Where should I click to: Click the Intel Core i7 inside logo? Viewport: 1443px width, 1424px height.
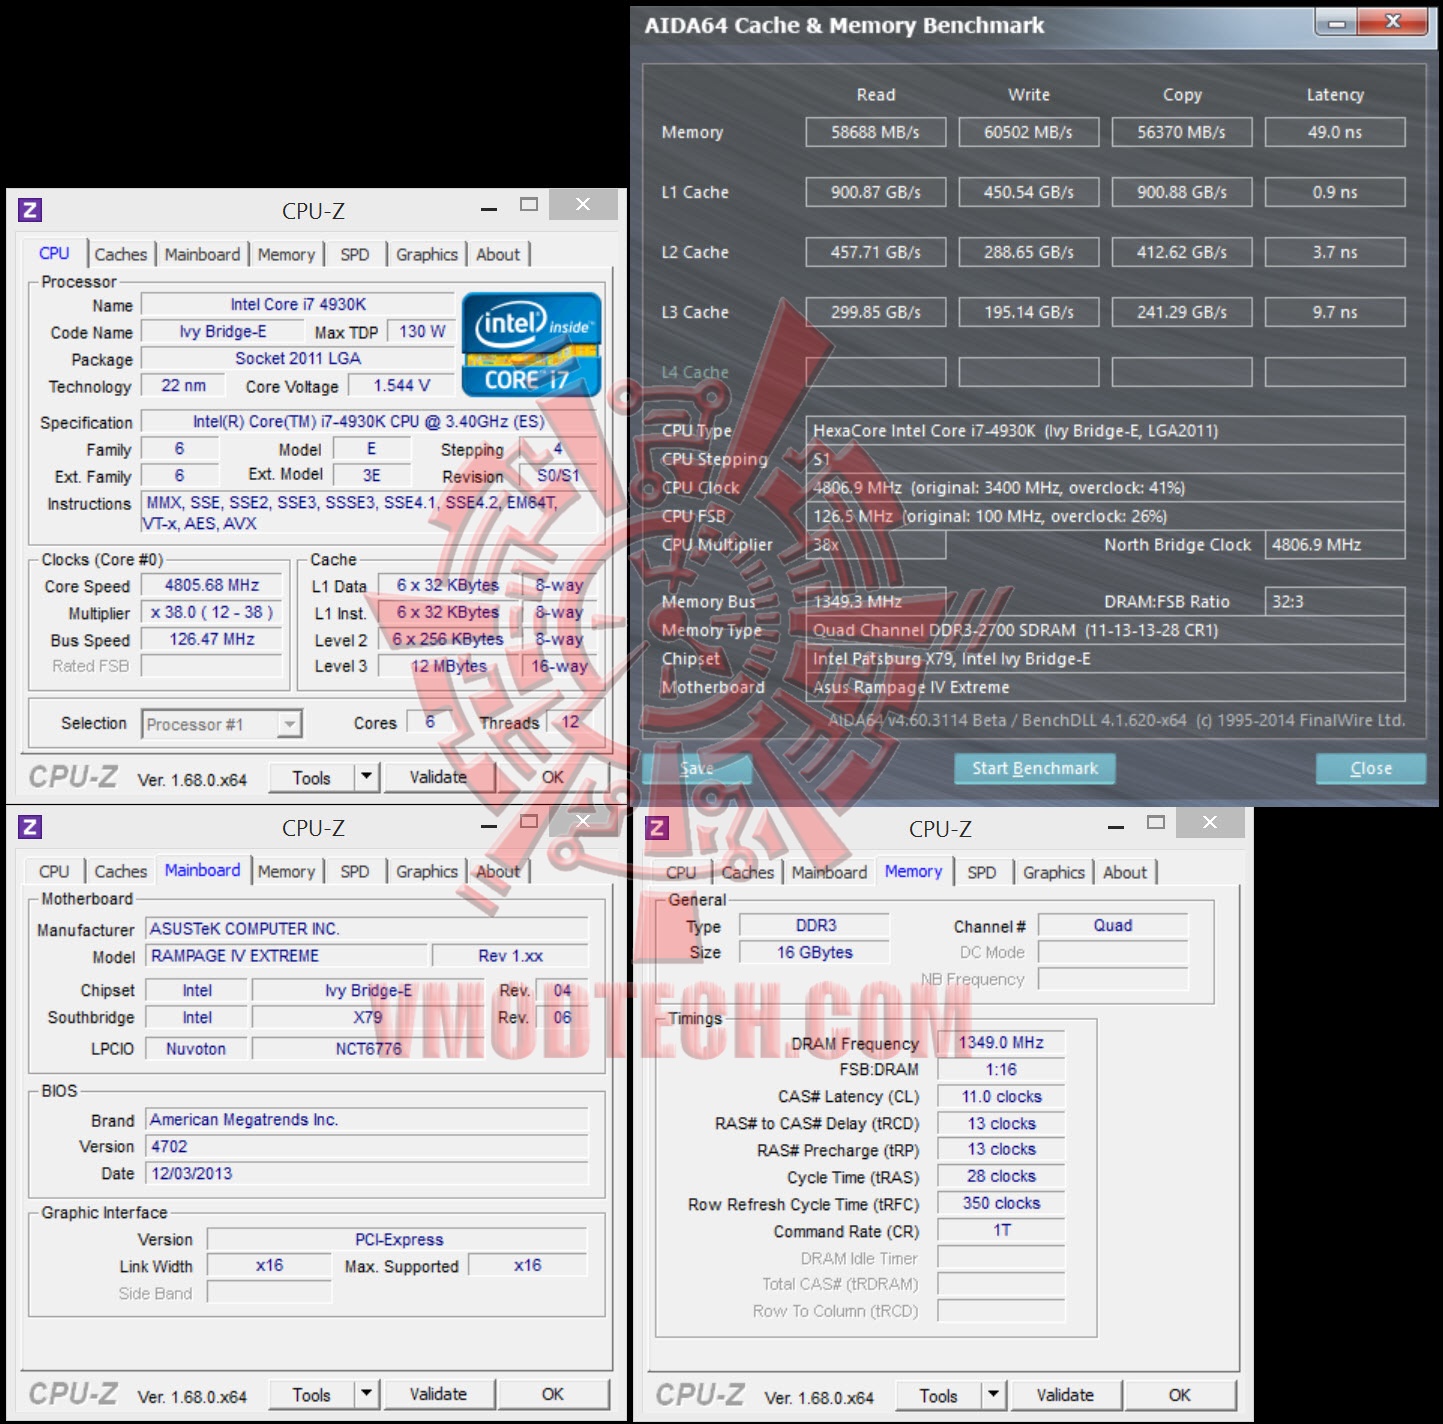531,345
